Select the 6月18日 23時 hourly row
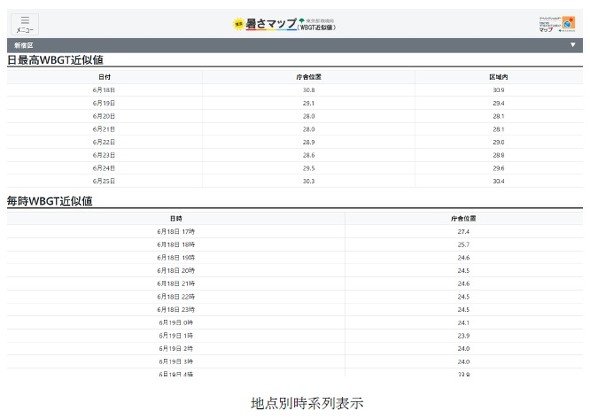Screen dimensions: 590x419 coord(295,310)
